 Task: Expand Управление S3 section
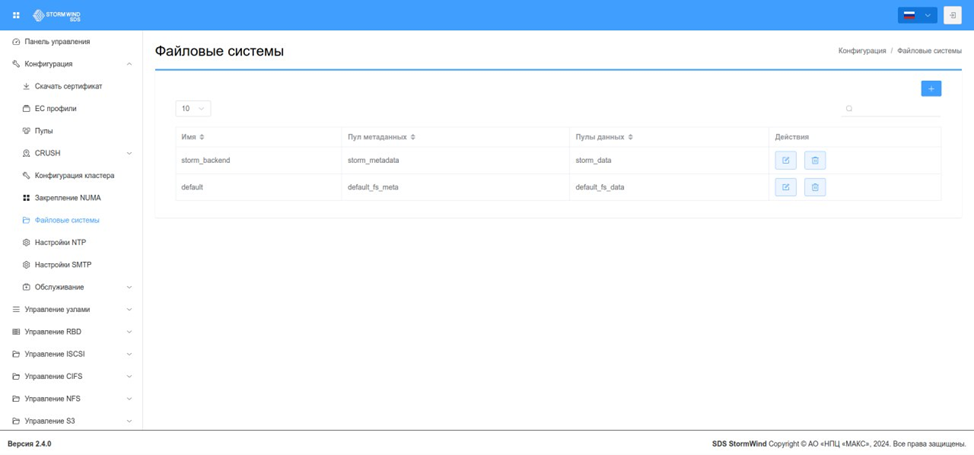[71, 421]
